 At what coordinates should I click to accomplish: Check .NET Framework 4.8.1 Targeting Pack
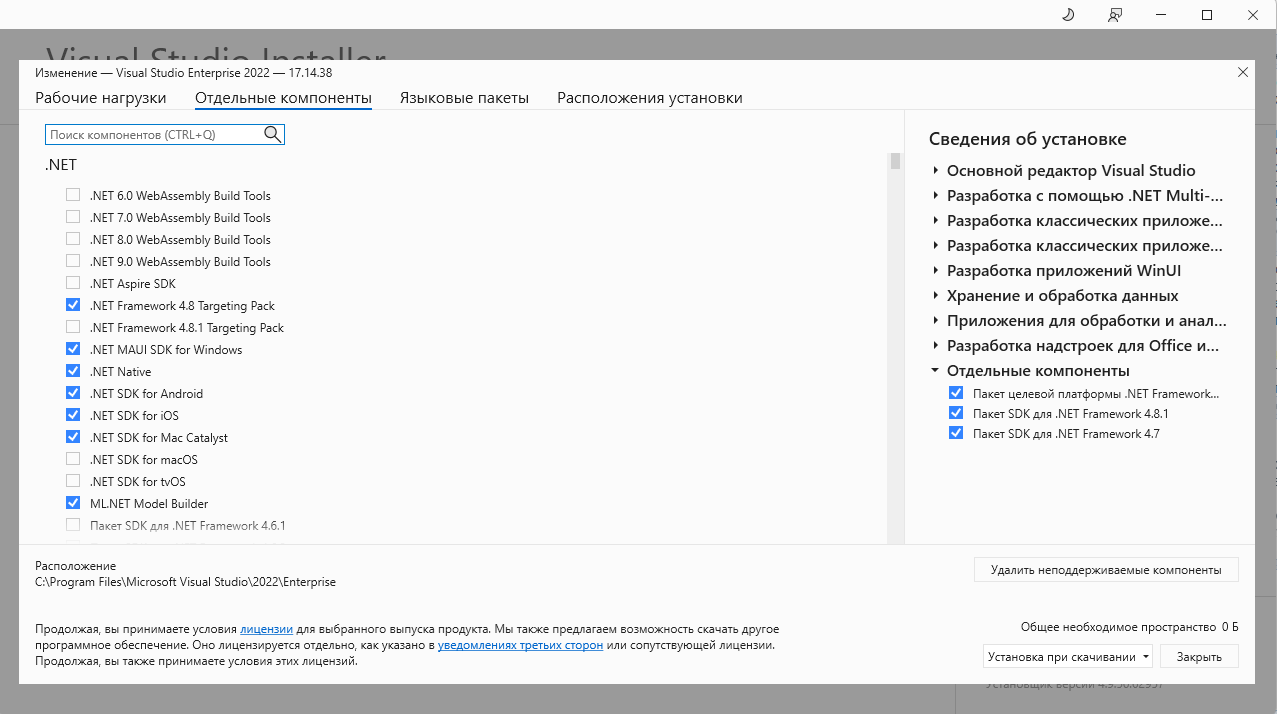73,328
